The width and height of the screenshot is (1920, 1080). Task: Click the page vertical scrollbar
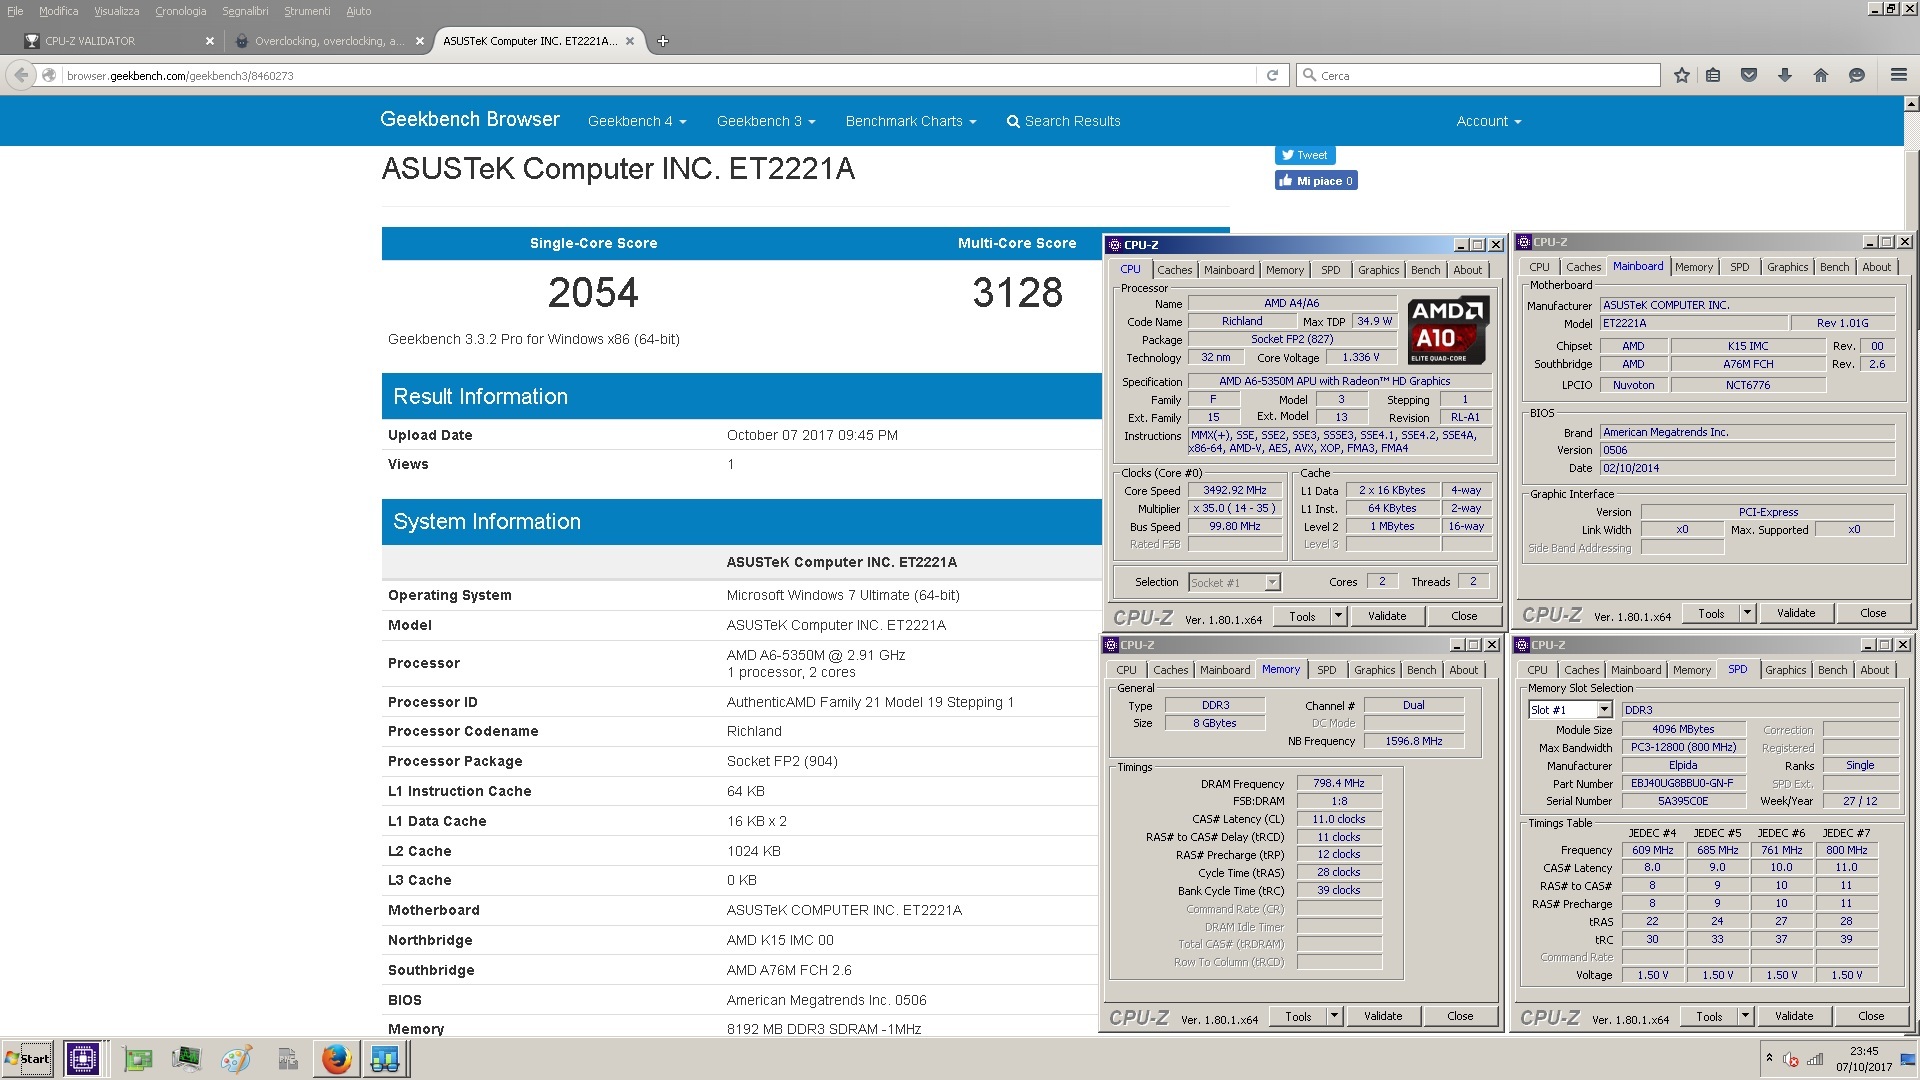[x=1911, y=560]
